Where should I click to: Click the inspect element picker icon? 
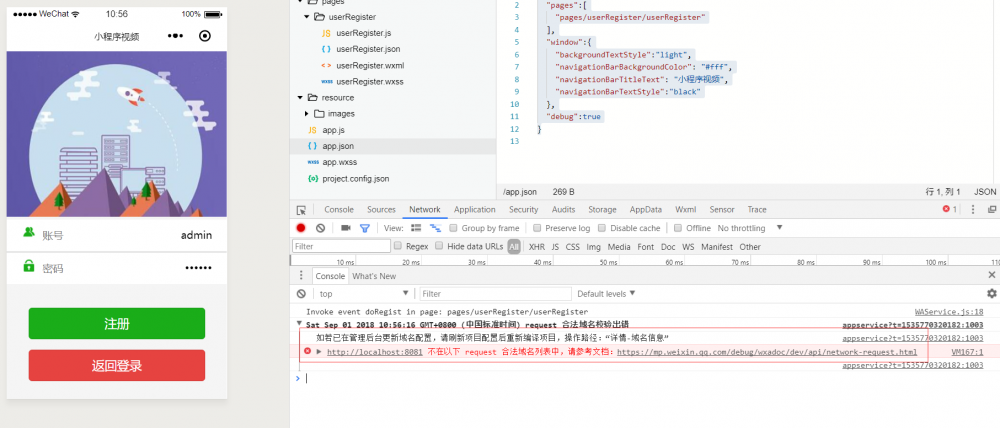301,210
